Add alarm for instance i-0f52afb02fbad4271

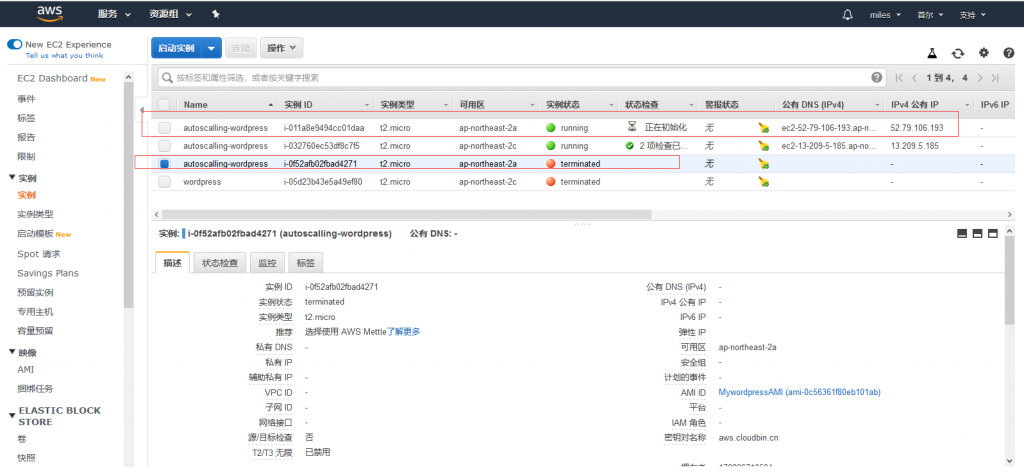[x=763, y=164]
